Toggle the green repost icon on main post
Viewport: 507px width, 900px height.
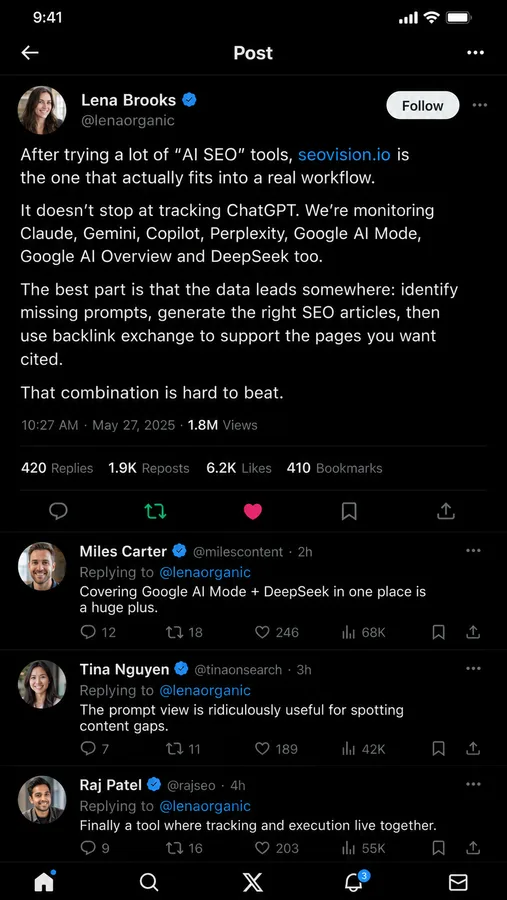click(155, 511)
